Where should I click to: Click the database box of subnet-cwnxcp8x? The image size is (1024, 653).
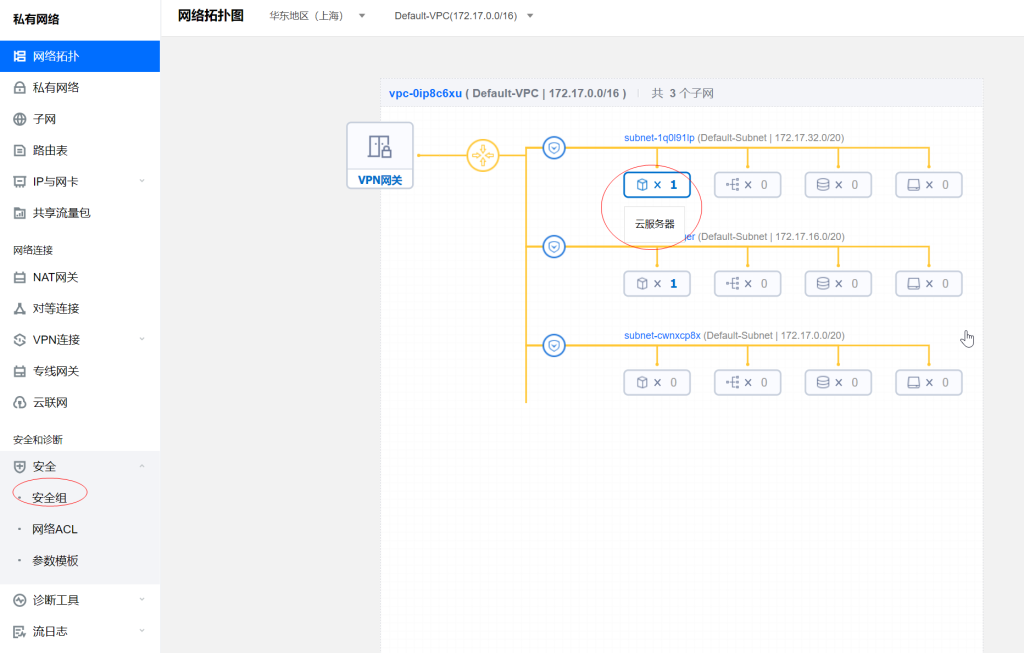tap(838, 382)
